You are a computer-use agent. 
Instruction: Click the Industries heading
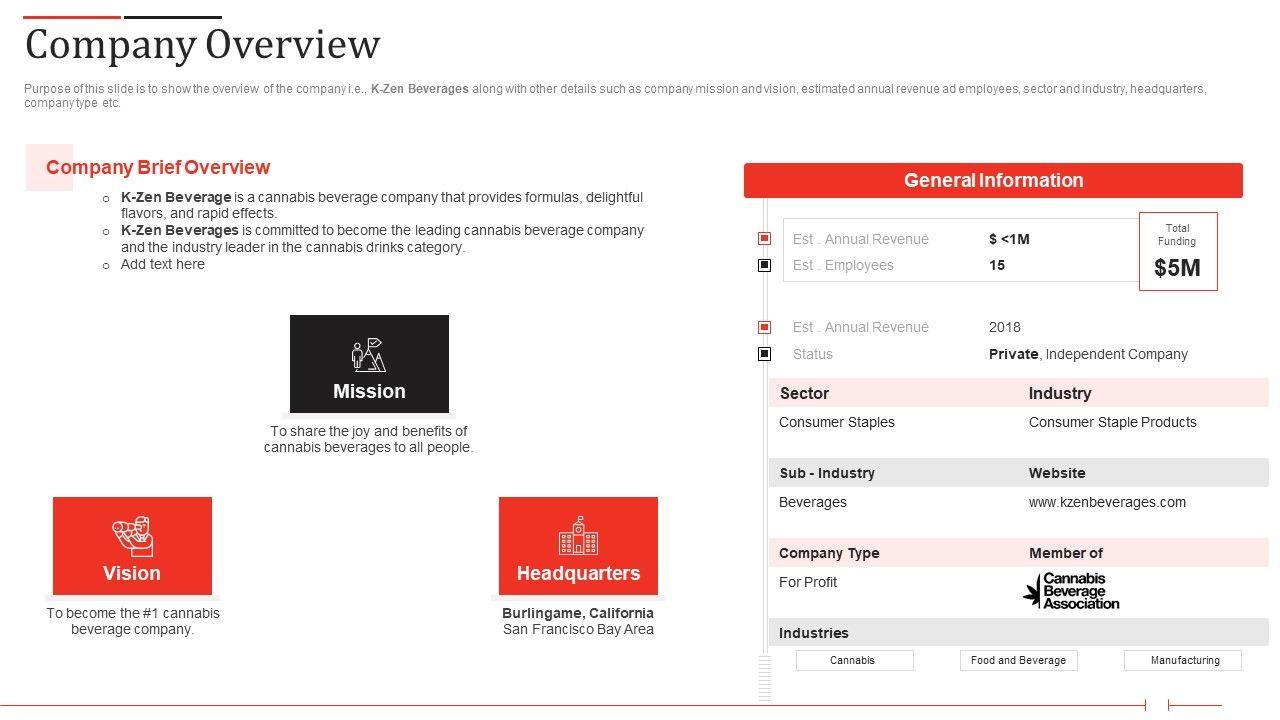pyautogui.click(x=814, y=633)
